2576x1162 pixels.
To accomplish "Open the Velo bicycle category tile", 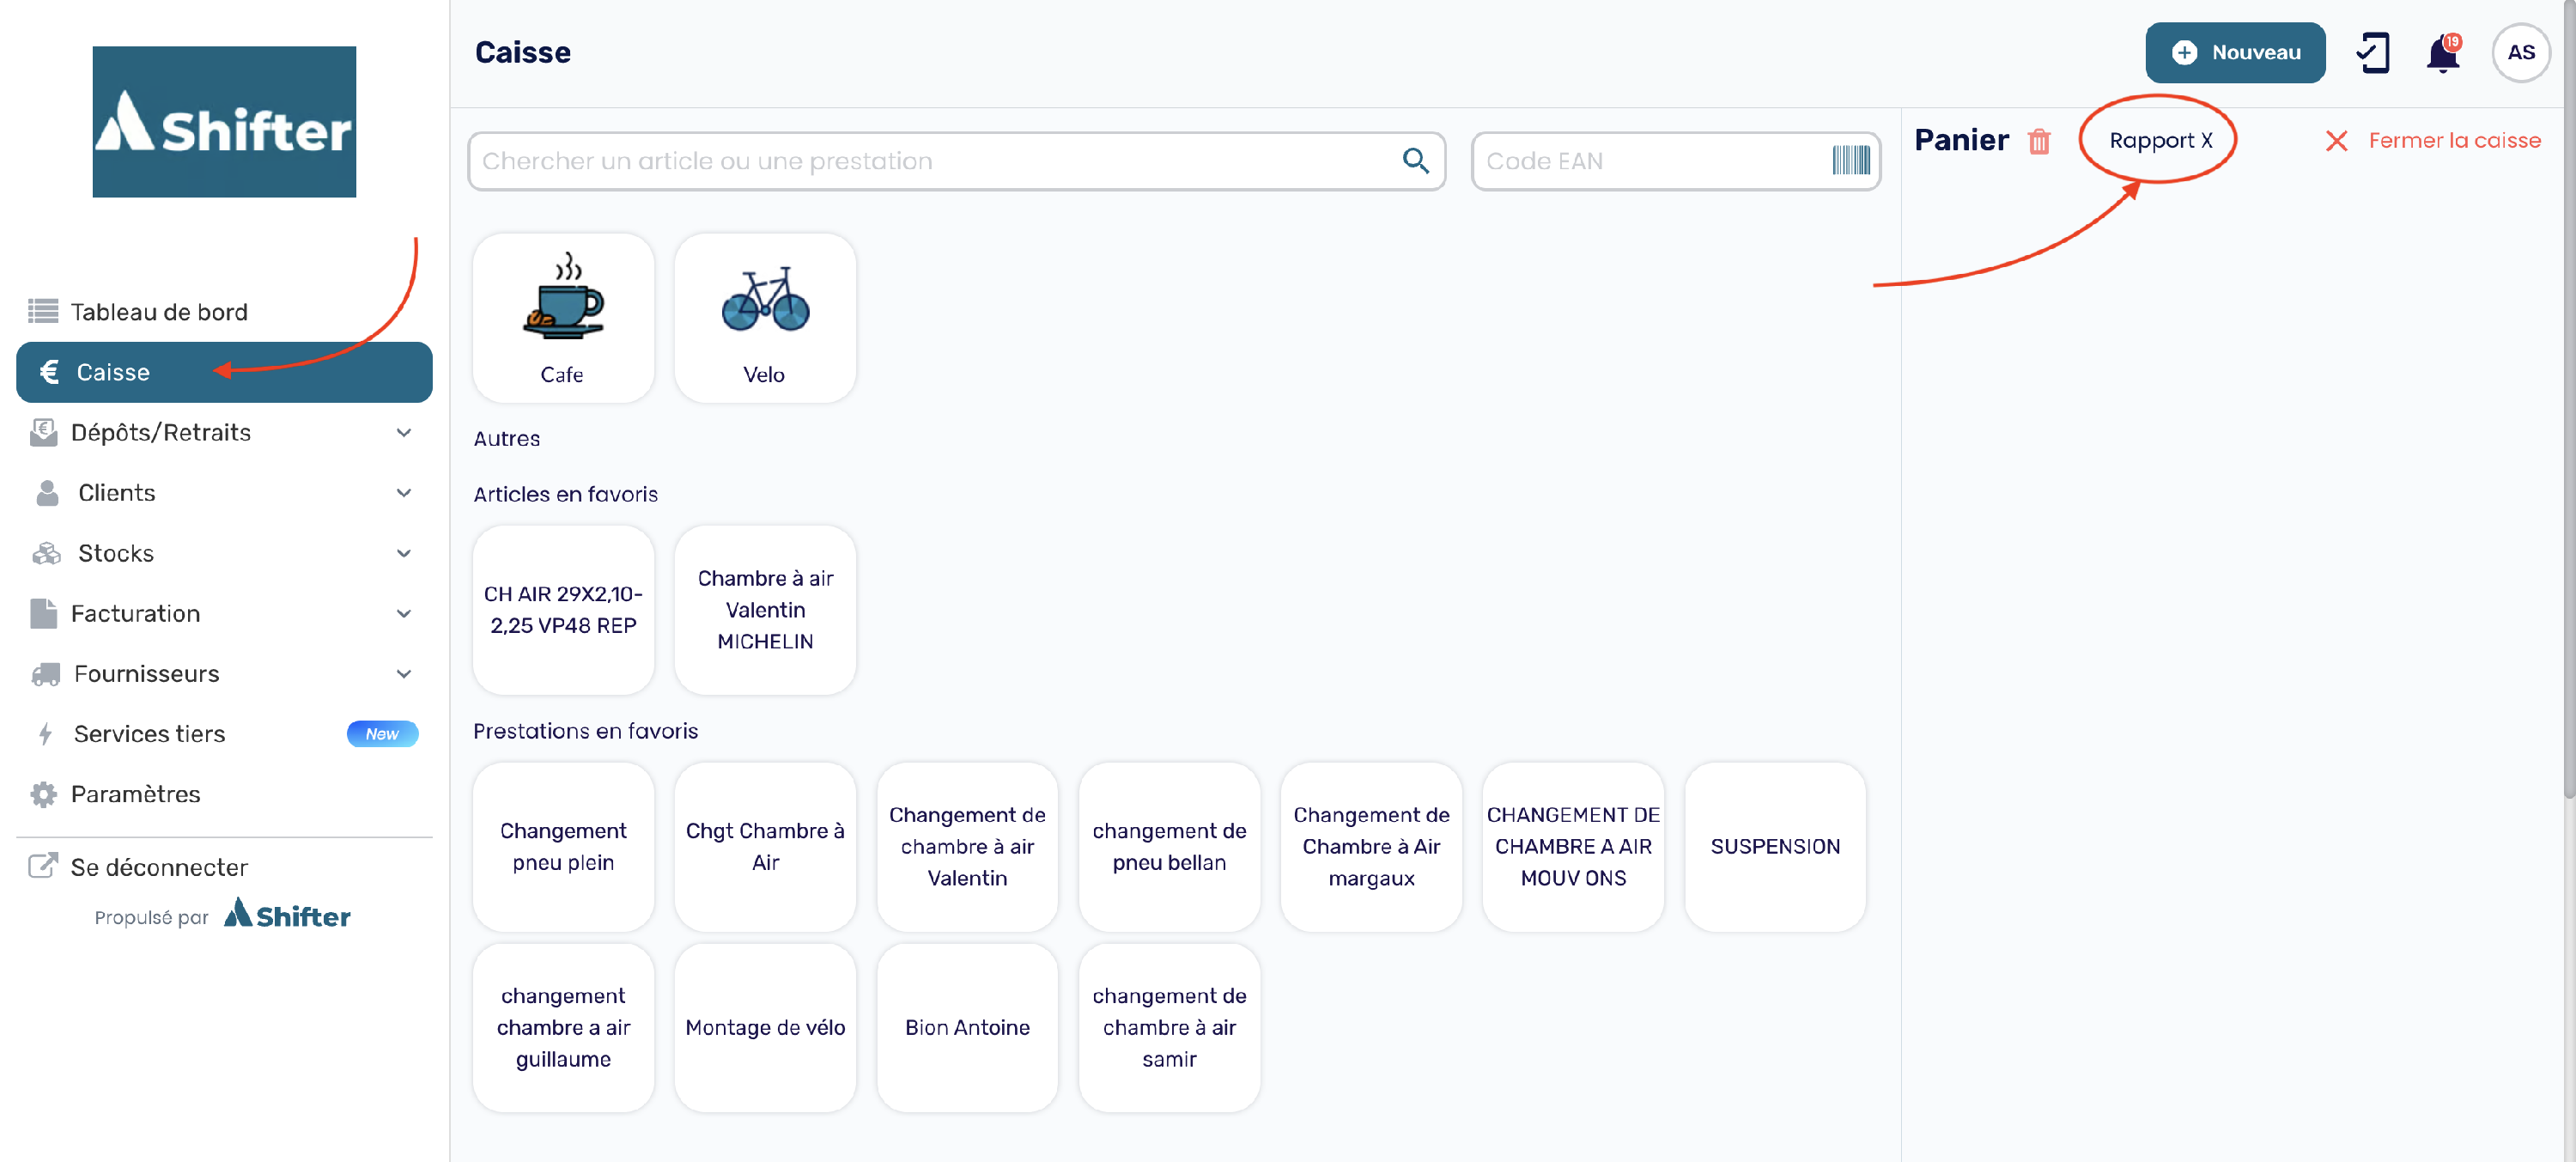I will [765, 318].
